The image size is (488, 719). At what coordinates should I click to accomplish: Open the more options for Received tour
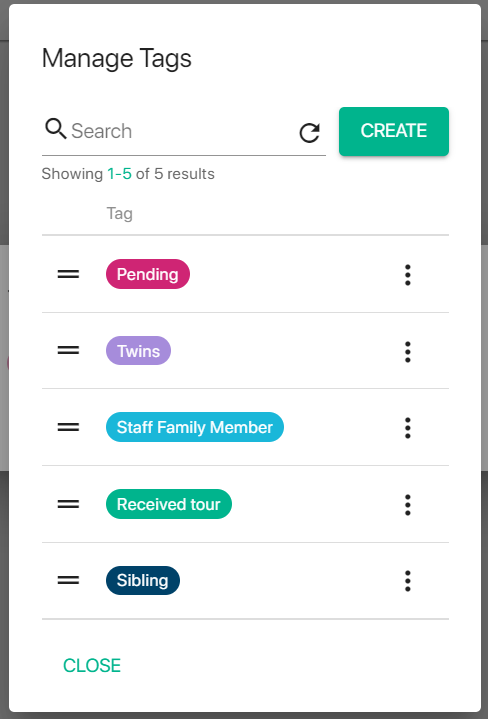(x=408, y=505)
